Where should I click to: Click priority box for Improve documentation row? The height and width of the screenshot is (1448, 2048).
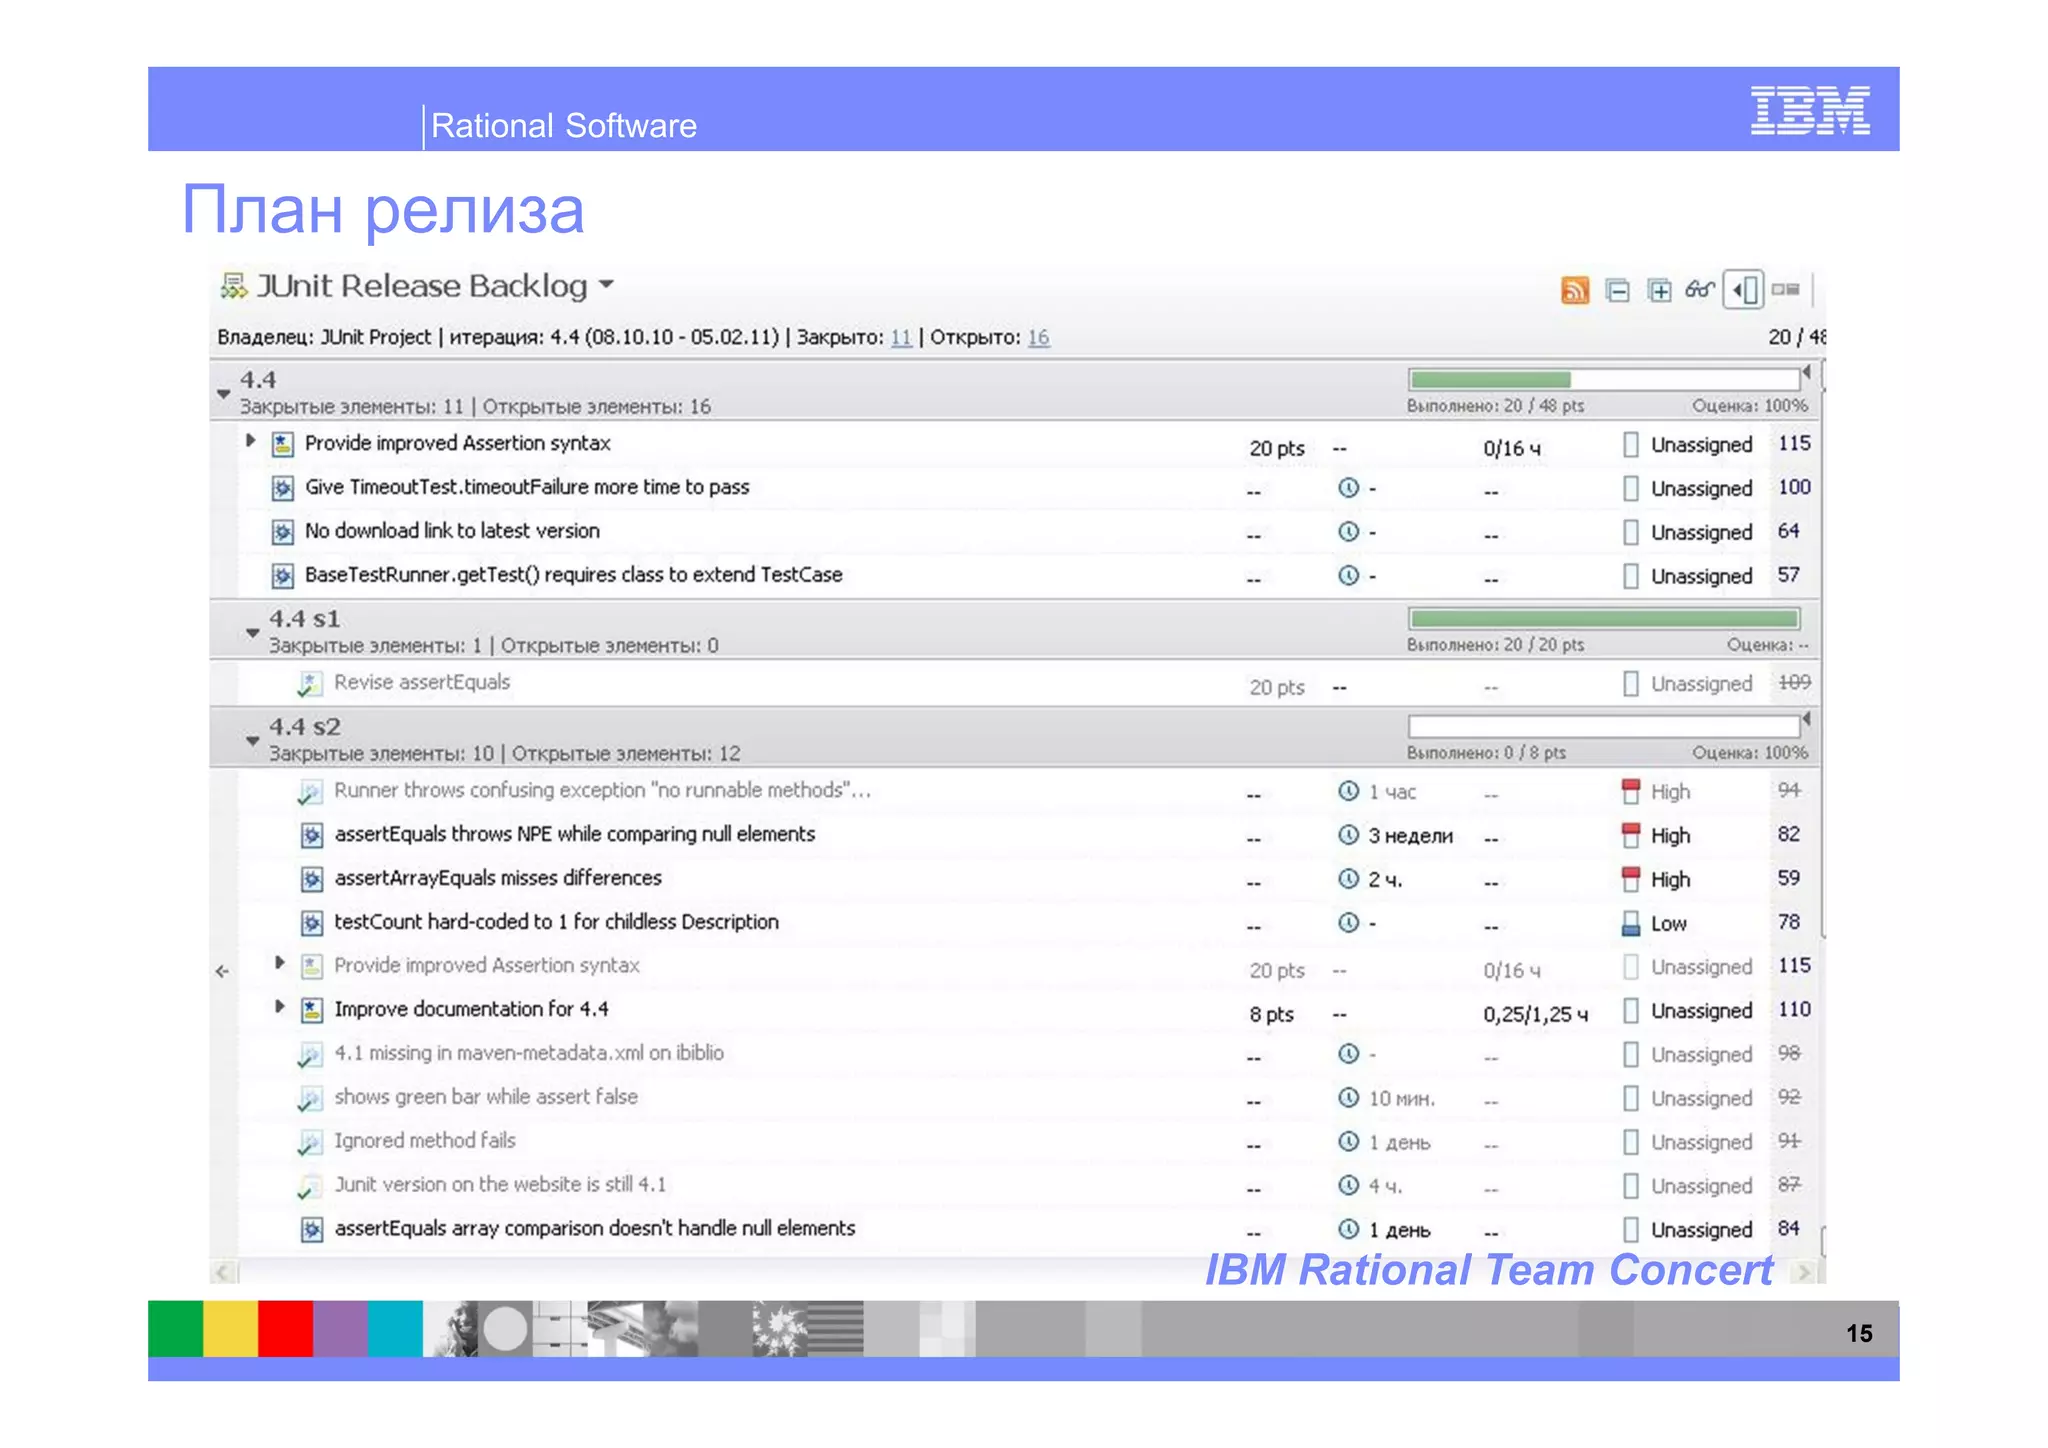click(1631, 1011)
